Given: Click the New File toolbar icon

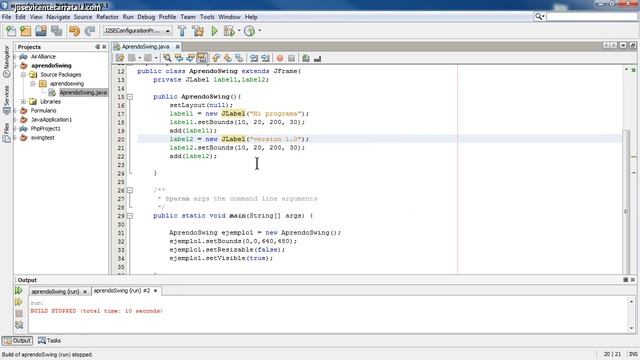Looking at the screenshot, I should click(x=11, y=31).
